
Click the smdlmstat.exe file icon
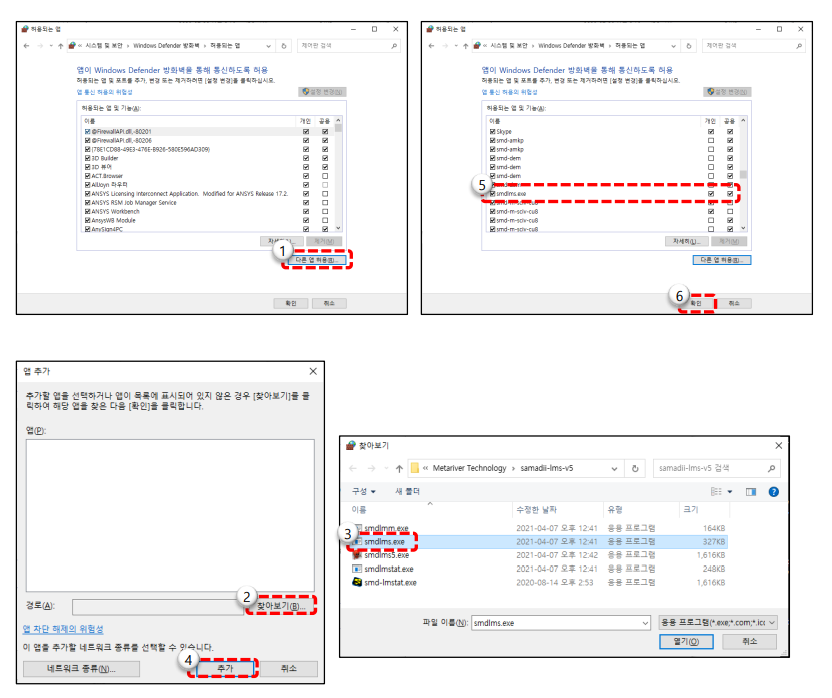pyautogui.click(x=356, y=568)
